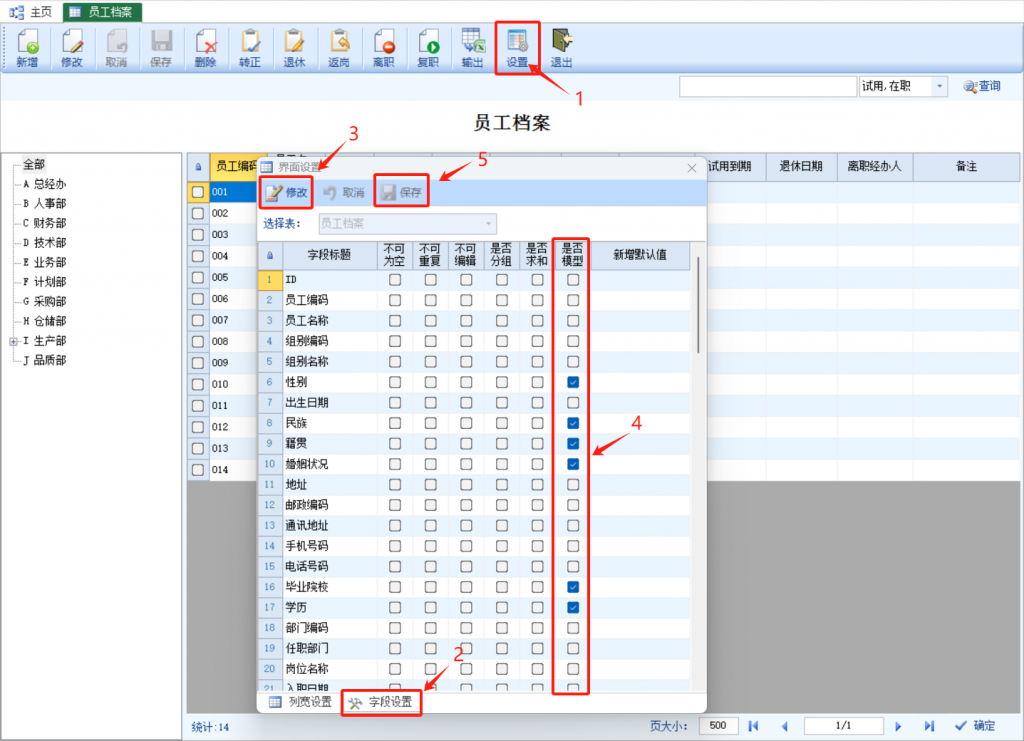Image resolution: width=1024 pixels, height=741 pixels.
Task: Switch to the 列宽设置 tab
Action: [x=300, y=703]
